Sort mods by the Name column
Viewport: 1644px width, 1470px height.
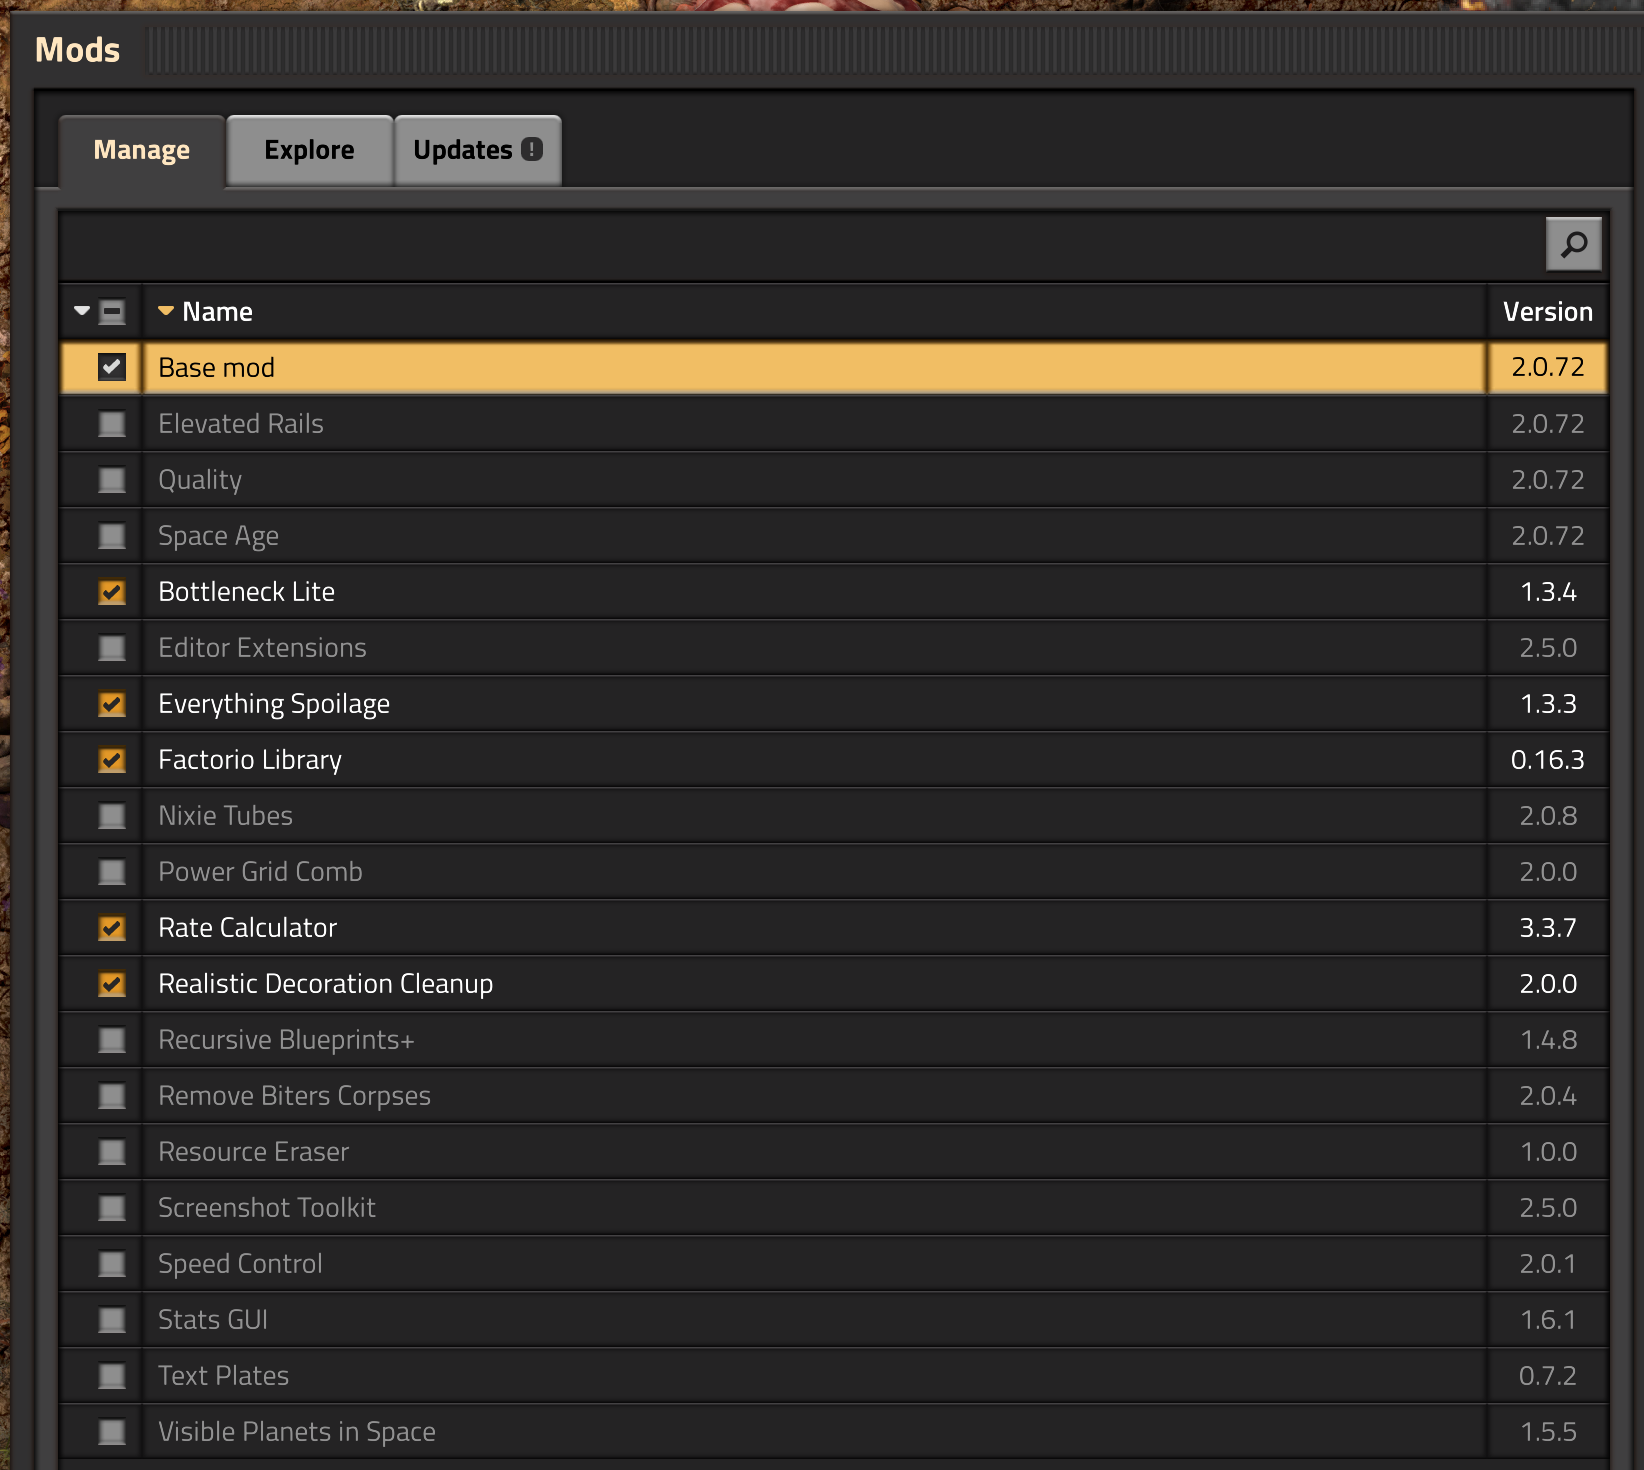217,312
